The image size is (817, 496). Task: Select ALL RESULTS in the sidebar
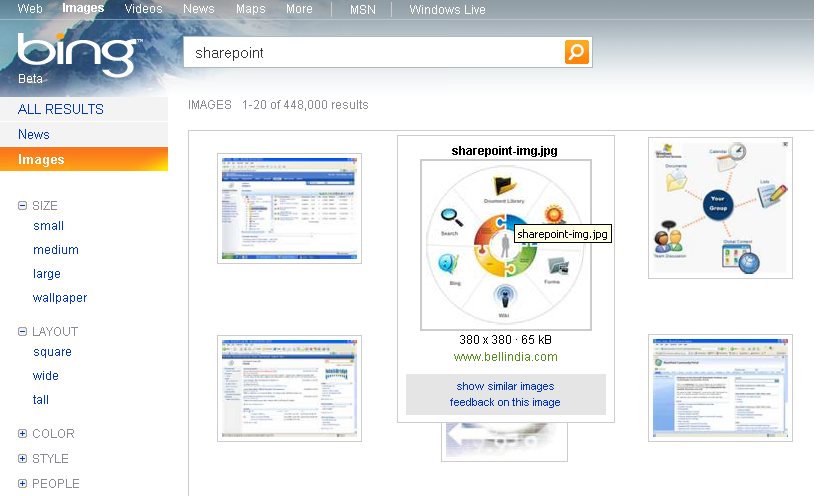[x=84, y=109]
